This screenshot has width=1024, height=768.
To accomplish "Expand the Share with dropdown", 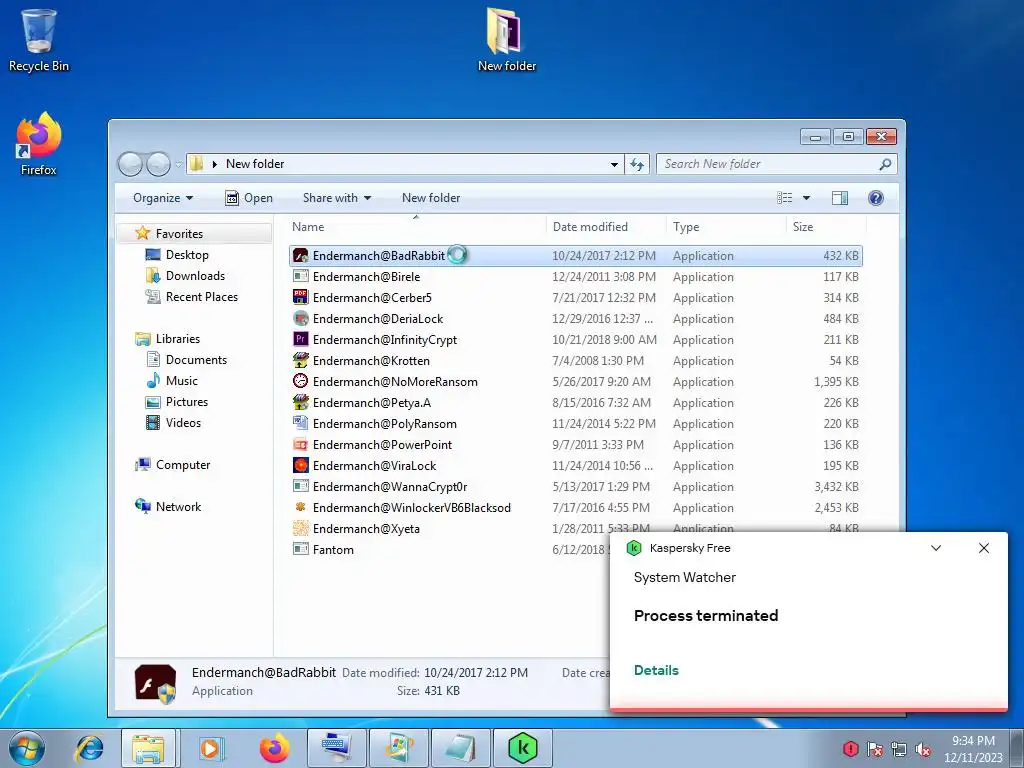I will [337, 198].
